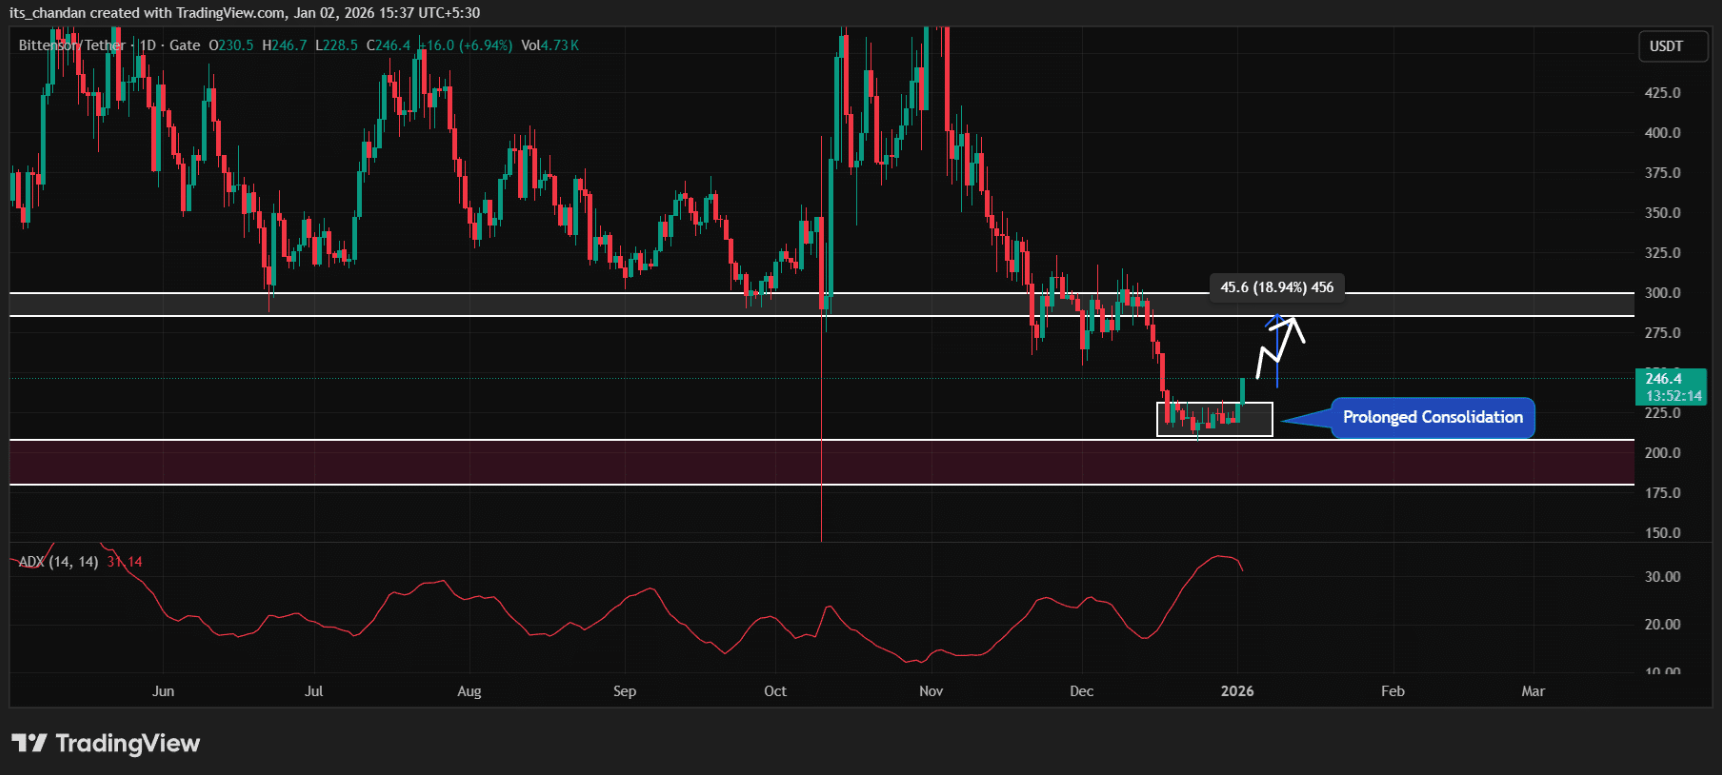Click the long October candle wick
This screenshot has width=1722, height=775.
pos(821,440)
